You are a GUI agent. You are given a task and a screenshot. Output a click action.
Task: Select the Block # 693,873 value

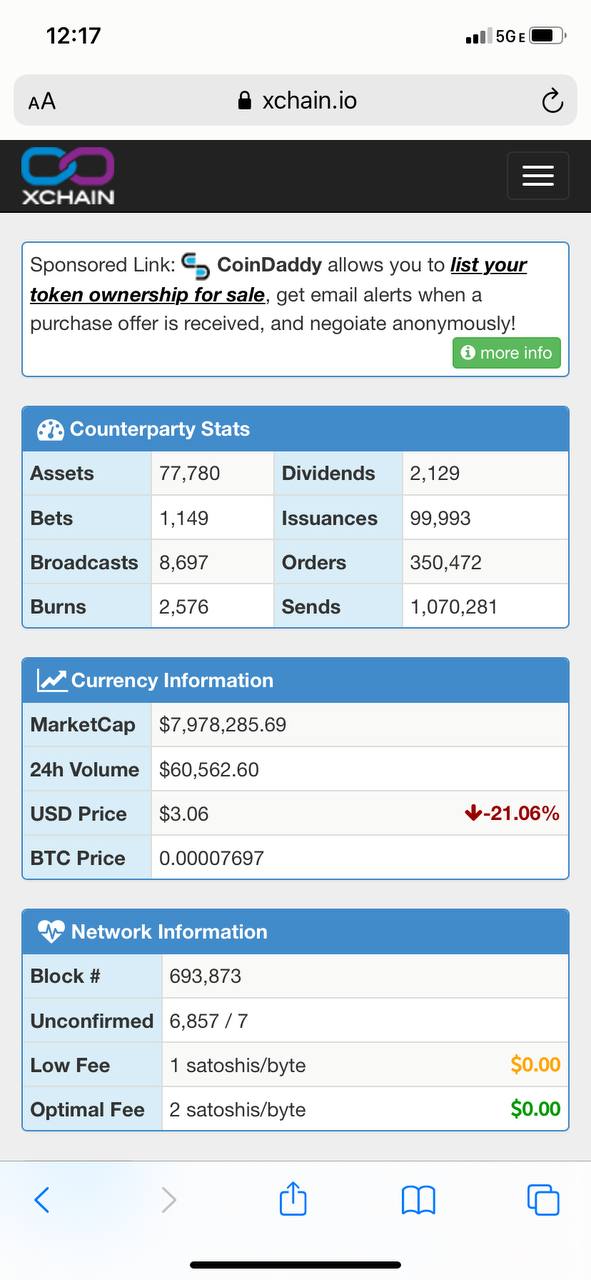click(x=205, y=976)
